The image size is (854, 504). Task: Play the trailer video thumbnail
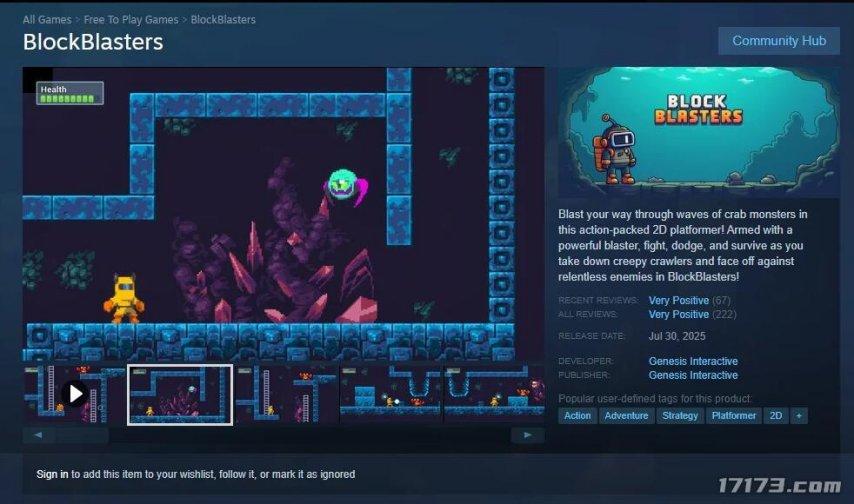74,393
